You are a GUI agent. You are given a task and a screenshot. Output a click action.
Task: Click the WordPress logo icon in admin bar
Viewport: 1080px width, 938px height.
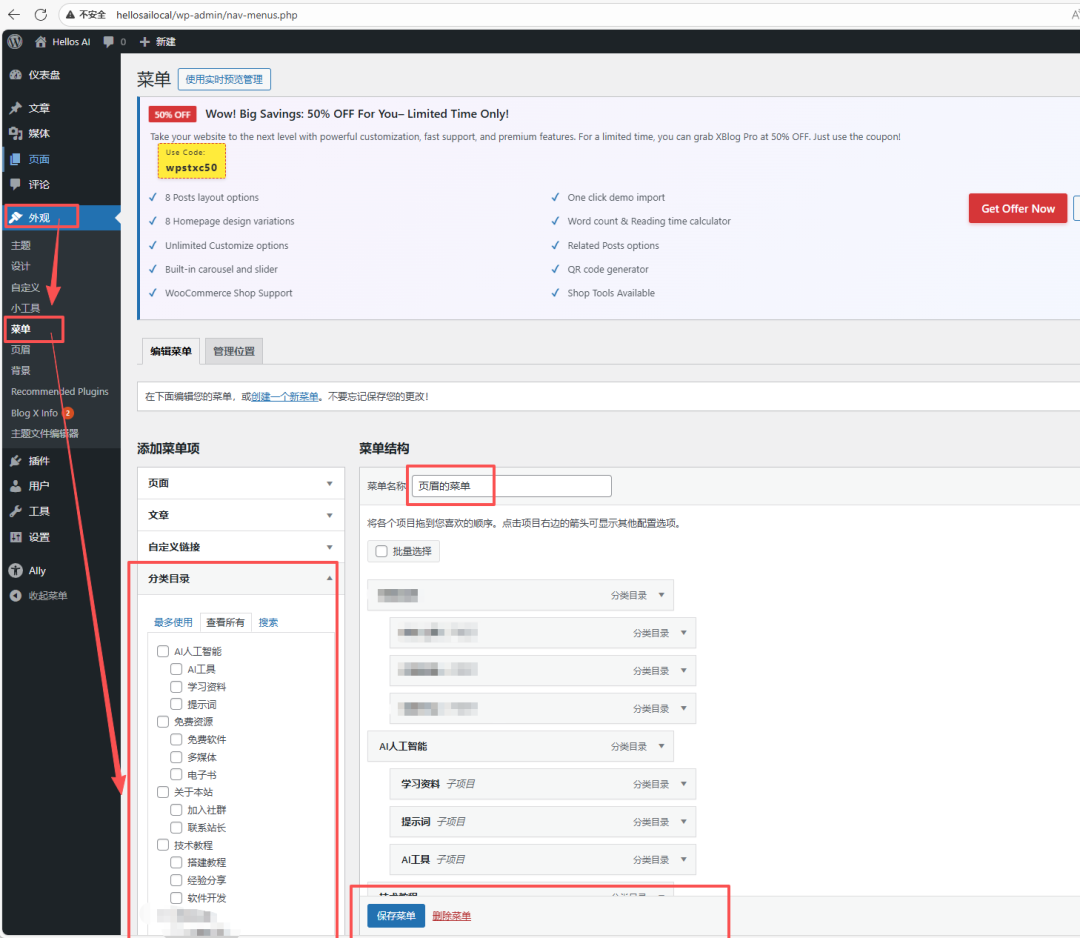[x=16, y=42]
